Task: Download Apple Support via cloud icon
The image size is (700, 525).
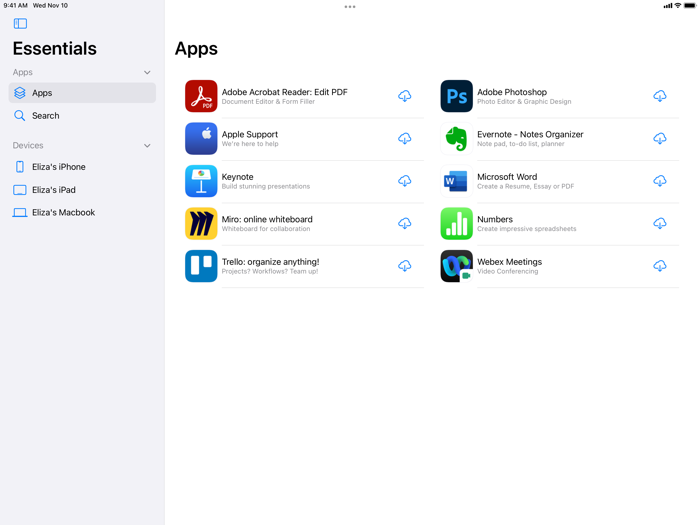Action: click(x=404, y=138)
